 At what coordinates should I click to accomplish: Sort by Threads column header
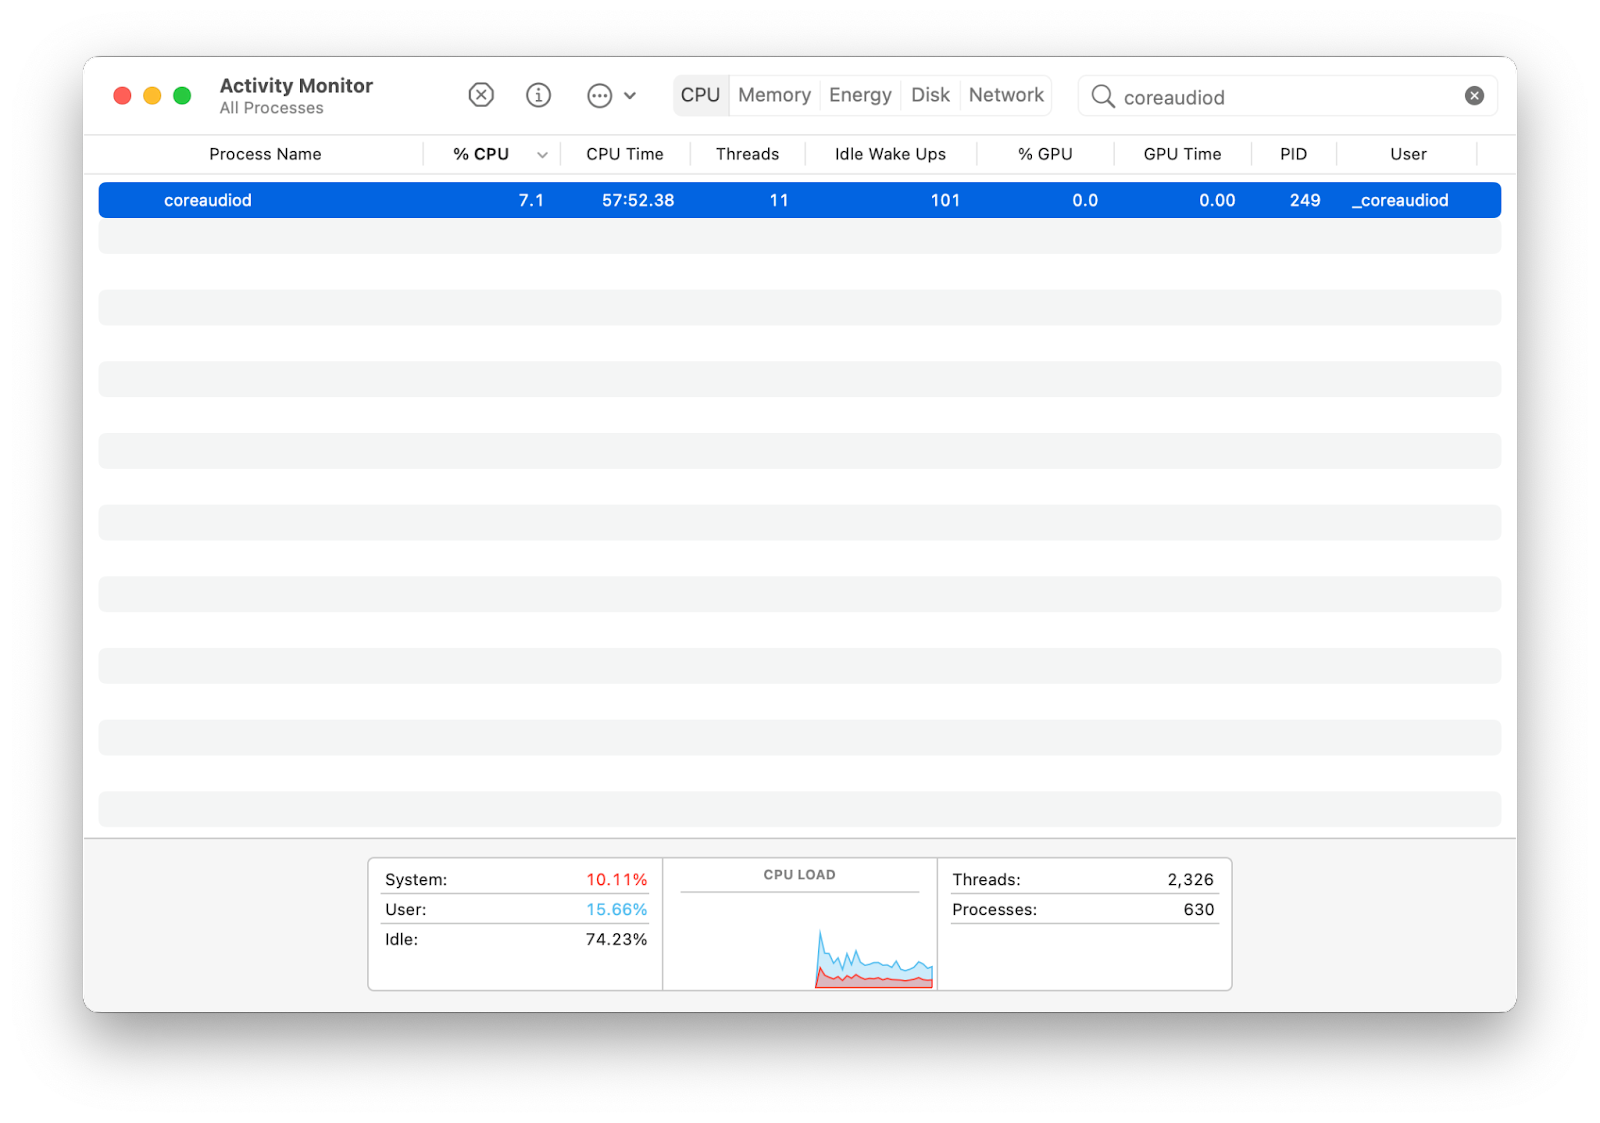747,154
